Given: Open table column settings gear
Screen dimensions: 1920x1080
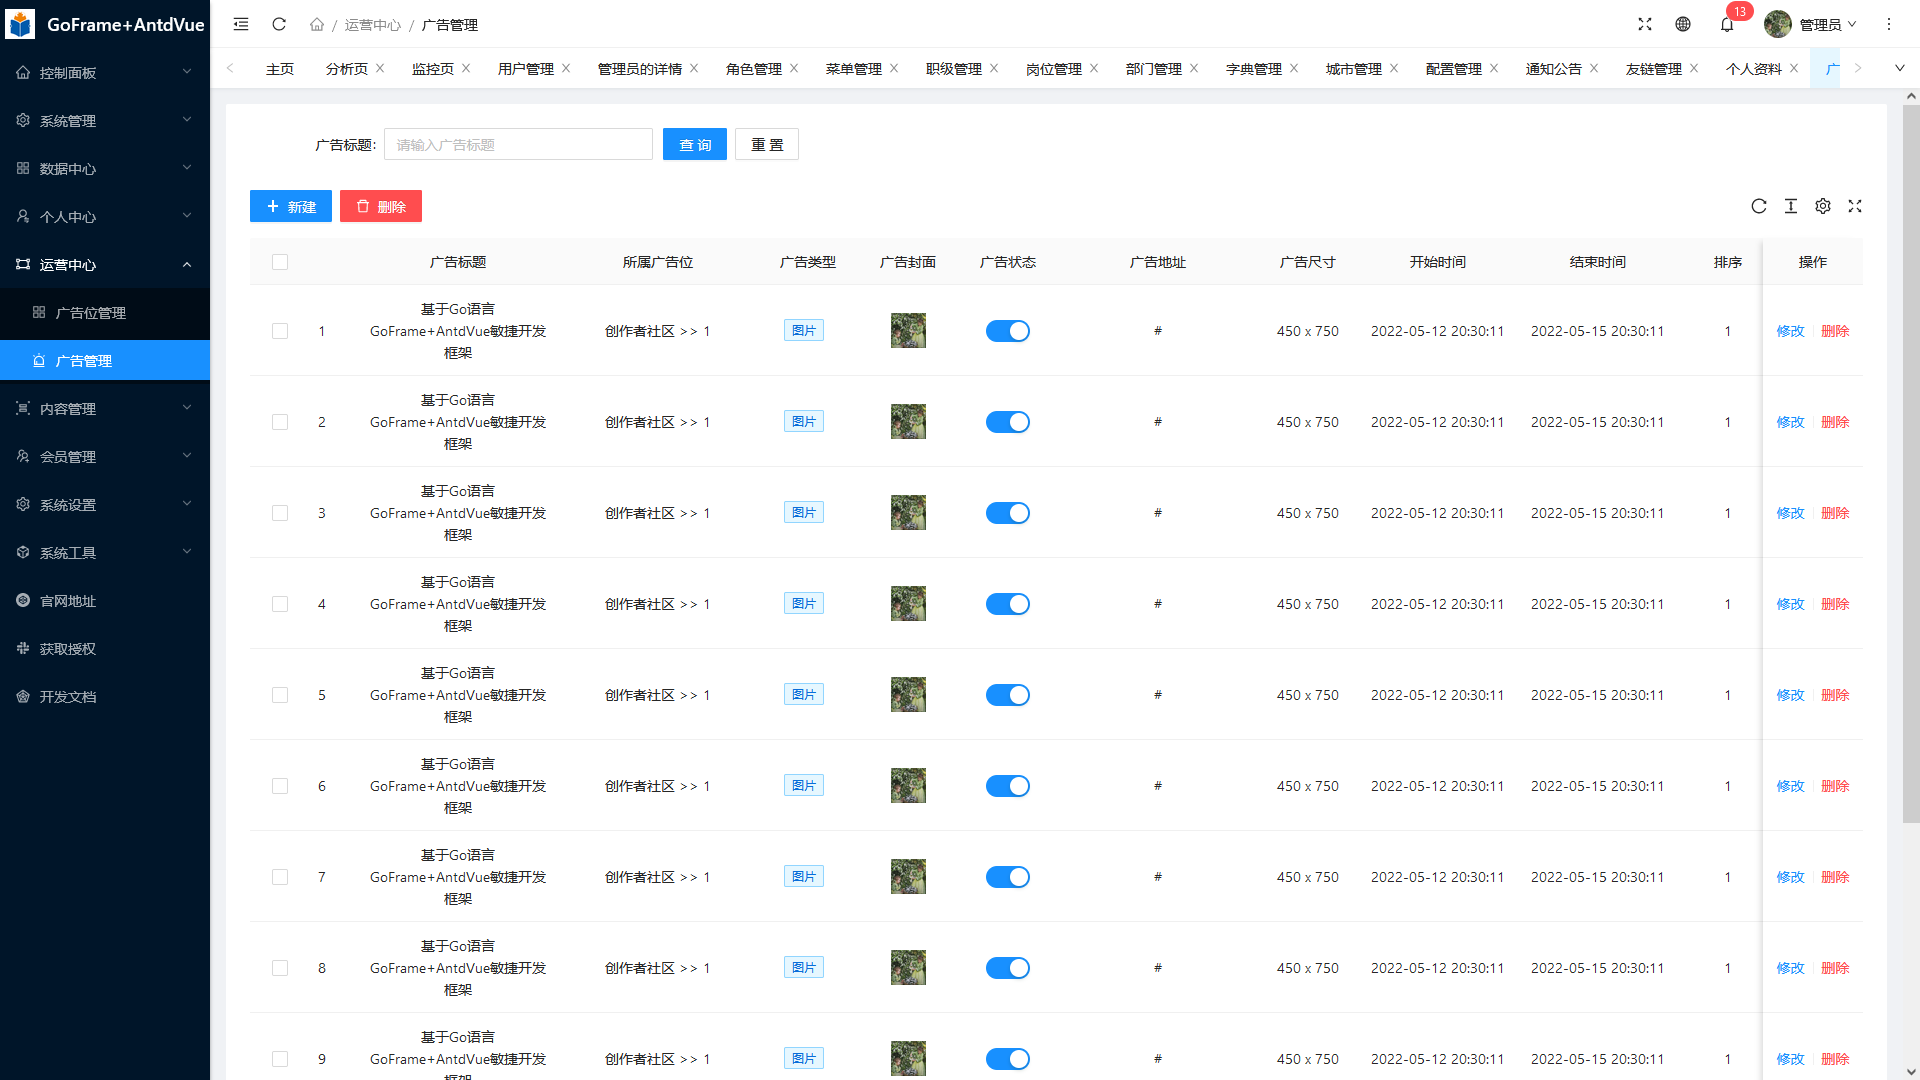Looking at the screenshot, I should point(1823,206).
